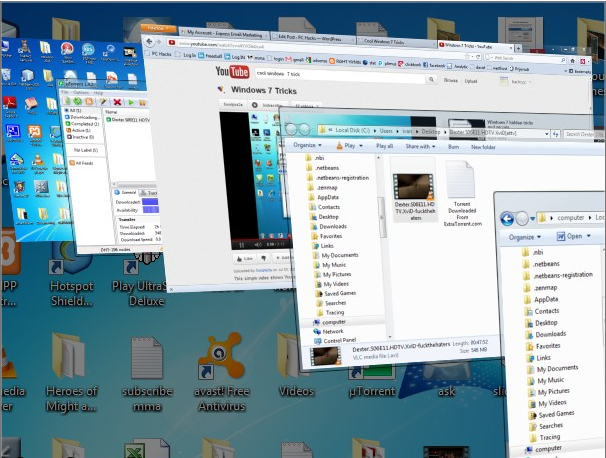The width and height of the screenshot is (606, 458).
Task: Click the VLC cone icon in rear desktop window
Action: pyautogui.click(x=38, y=161)
